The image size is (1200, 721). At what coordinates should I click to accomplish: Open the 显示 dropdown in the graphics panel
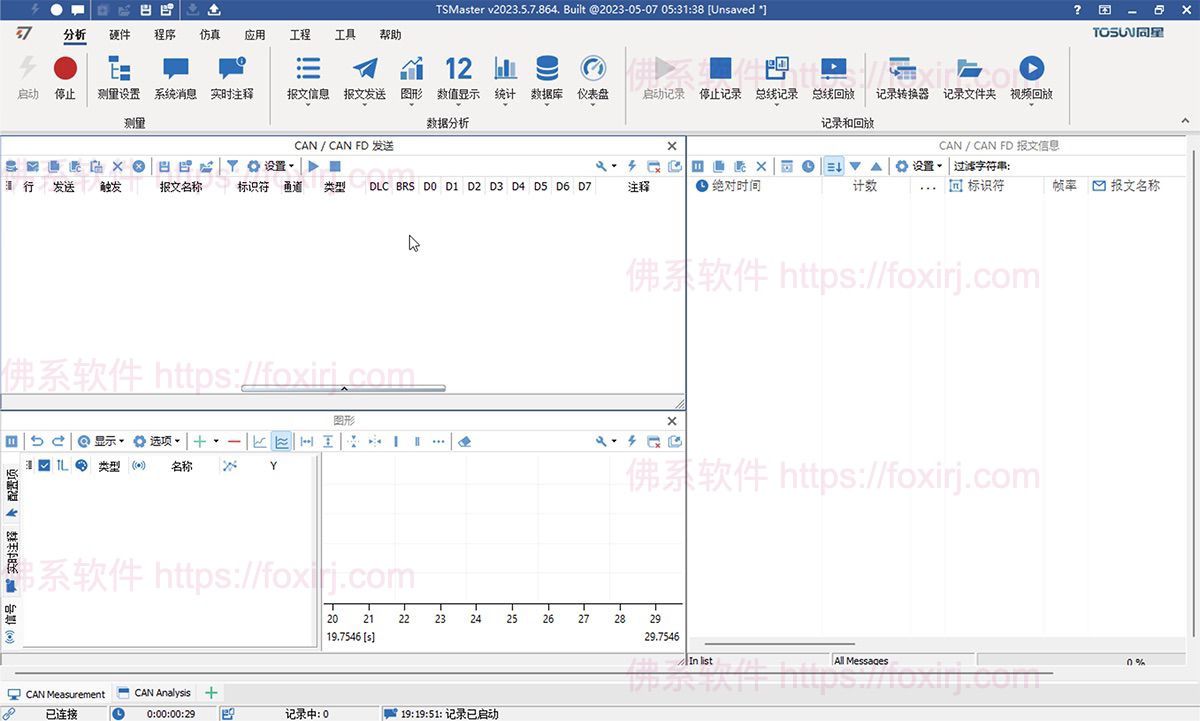[x=104, y=441]
